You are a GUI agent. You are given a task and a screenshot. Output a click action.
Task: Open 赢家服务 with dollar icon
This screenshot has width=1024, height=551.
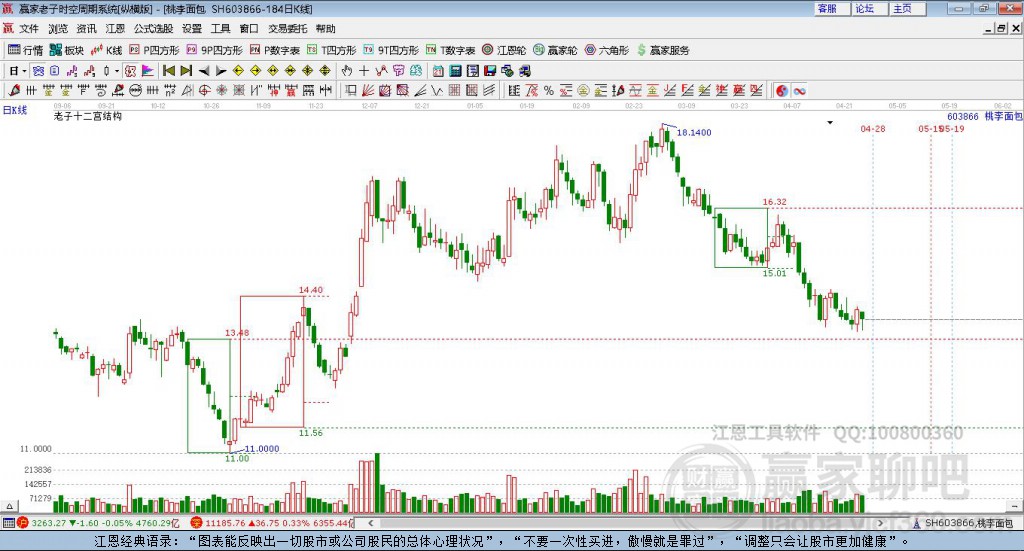[x=663, y=50]
